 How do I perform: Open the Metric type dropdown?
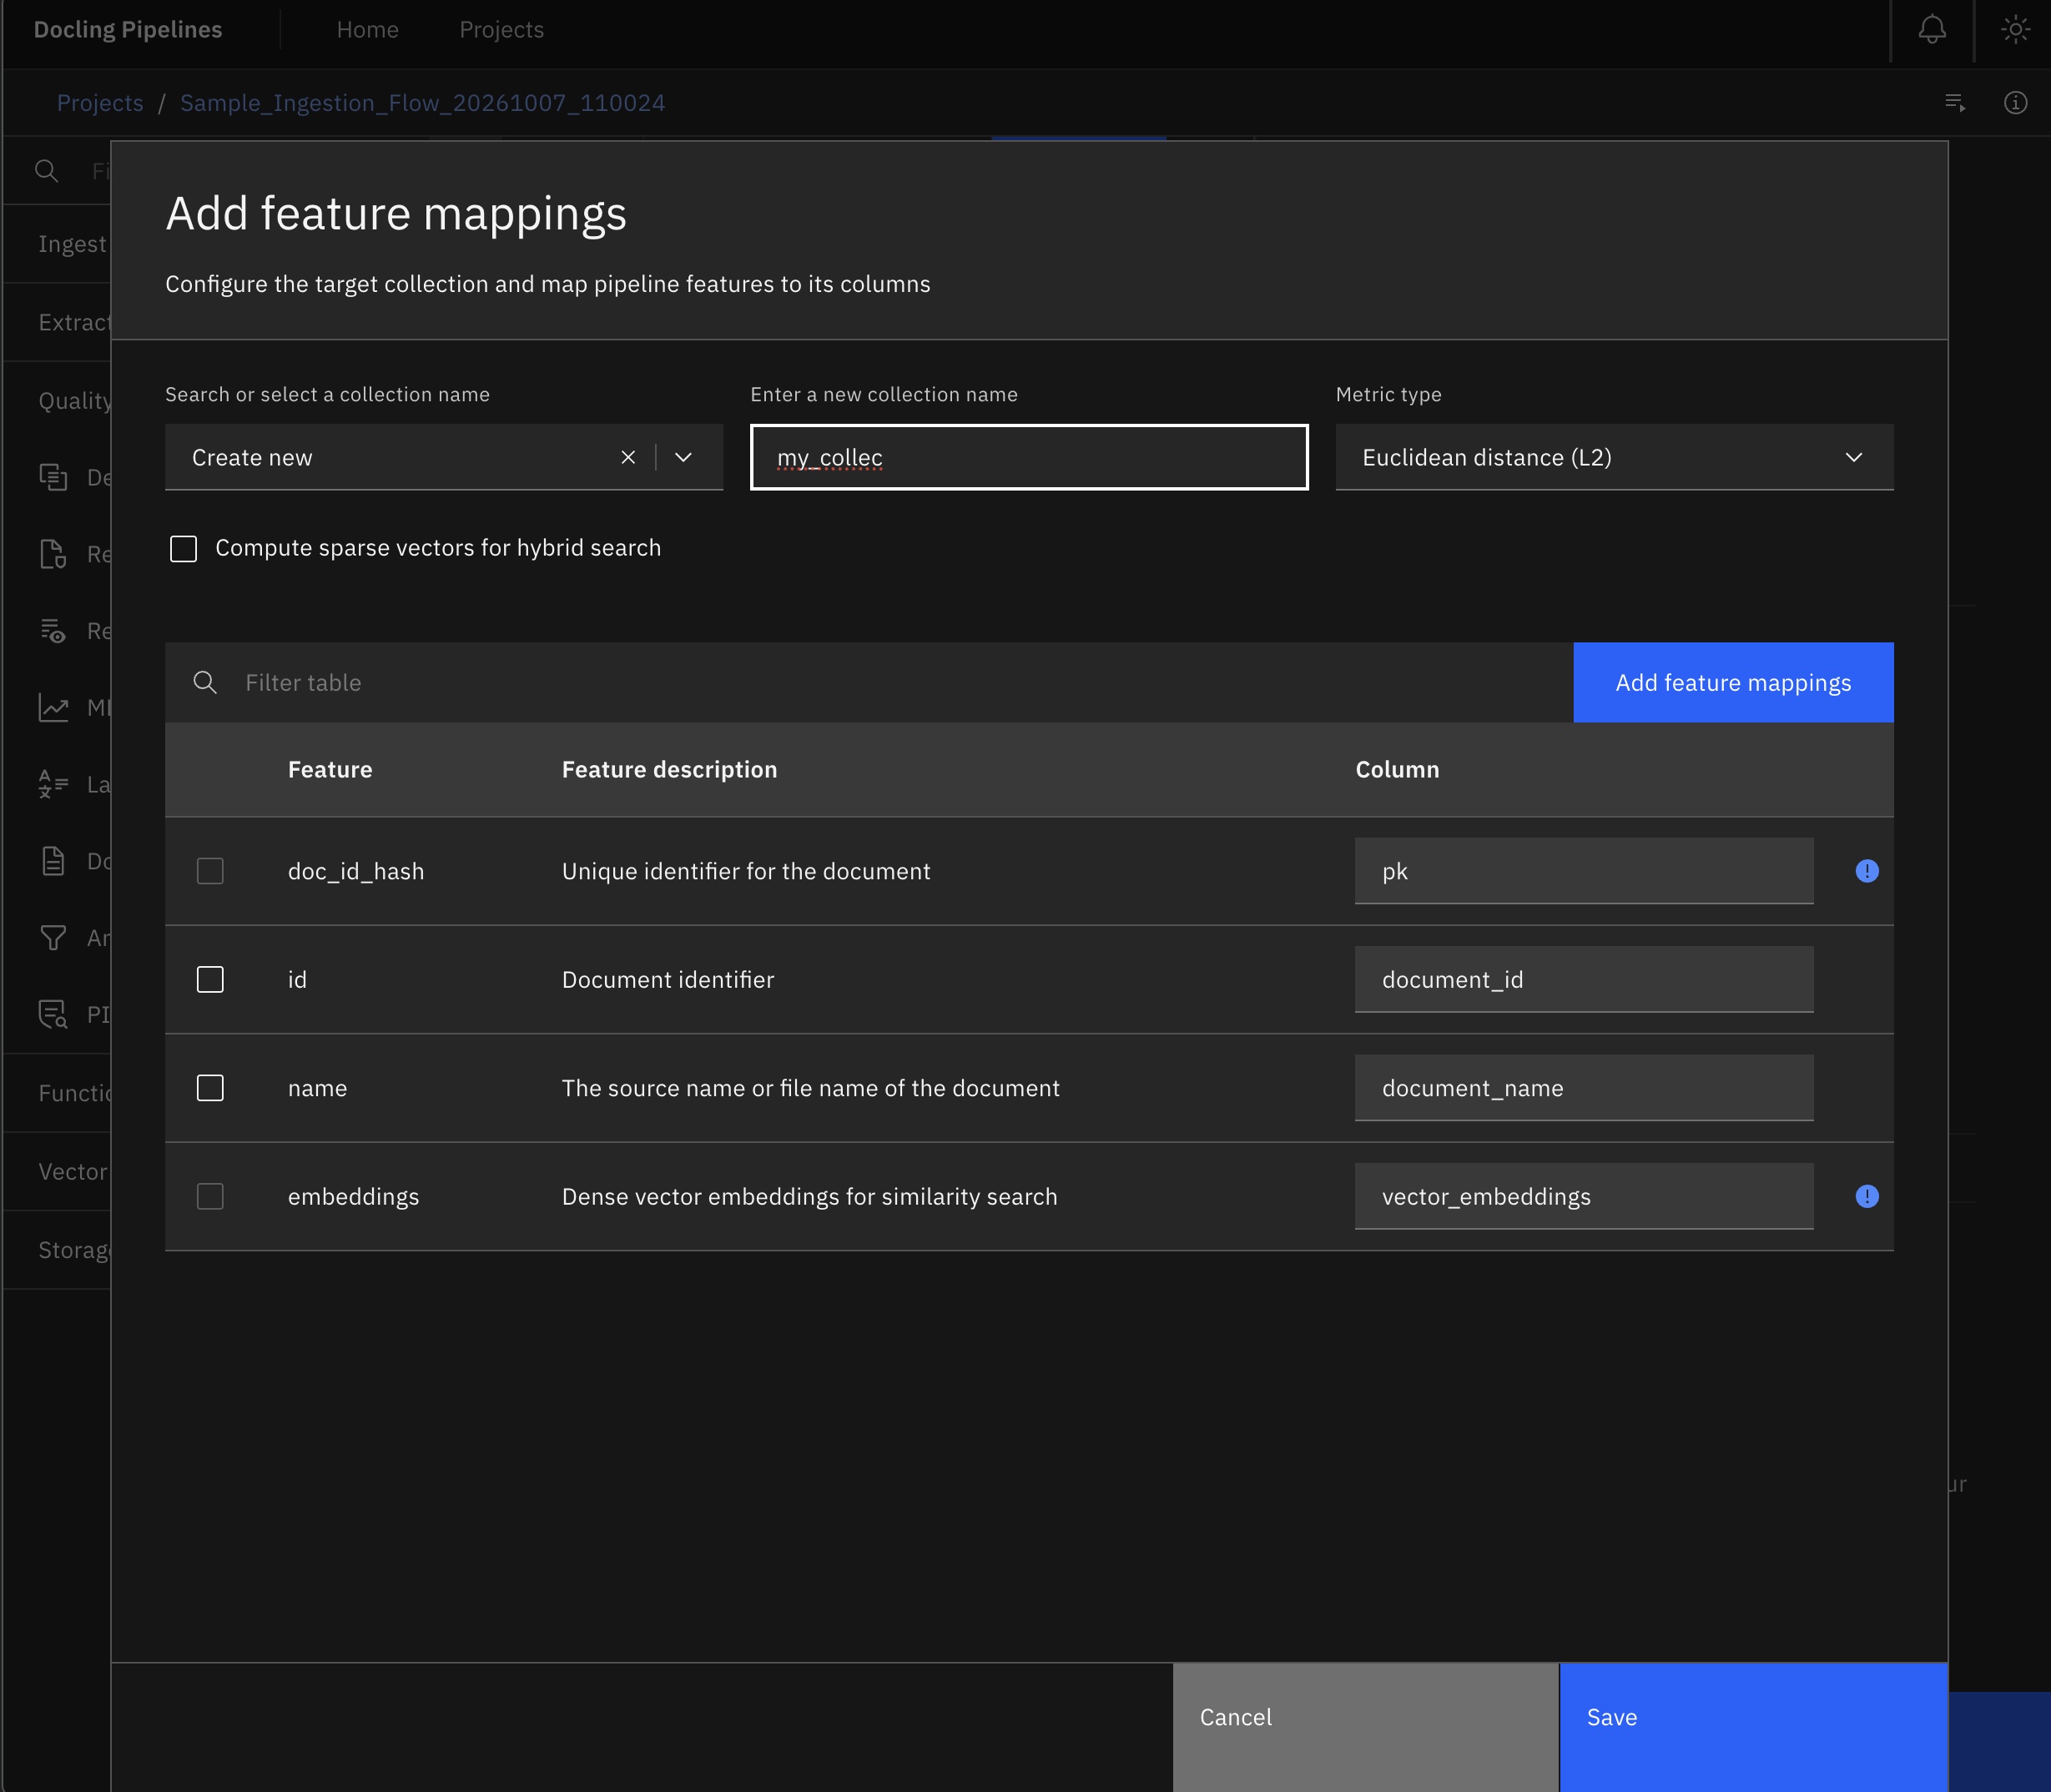[1614, 457]
